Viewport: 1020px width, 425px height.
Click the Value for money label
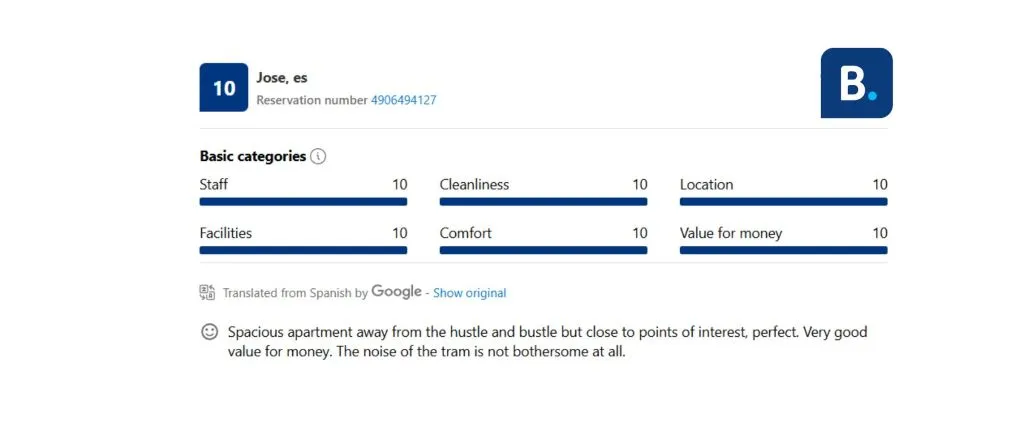coord(731,233)
